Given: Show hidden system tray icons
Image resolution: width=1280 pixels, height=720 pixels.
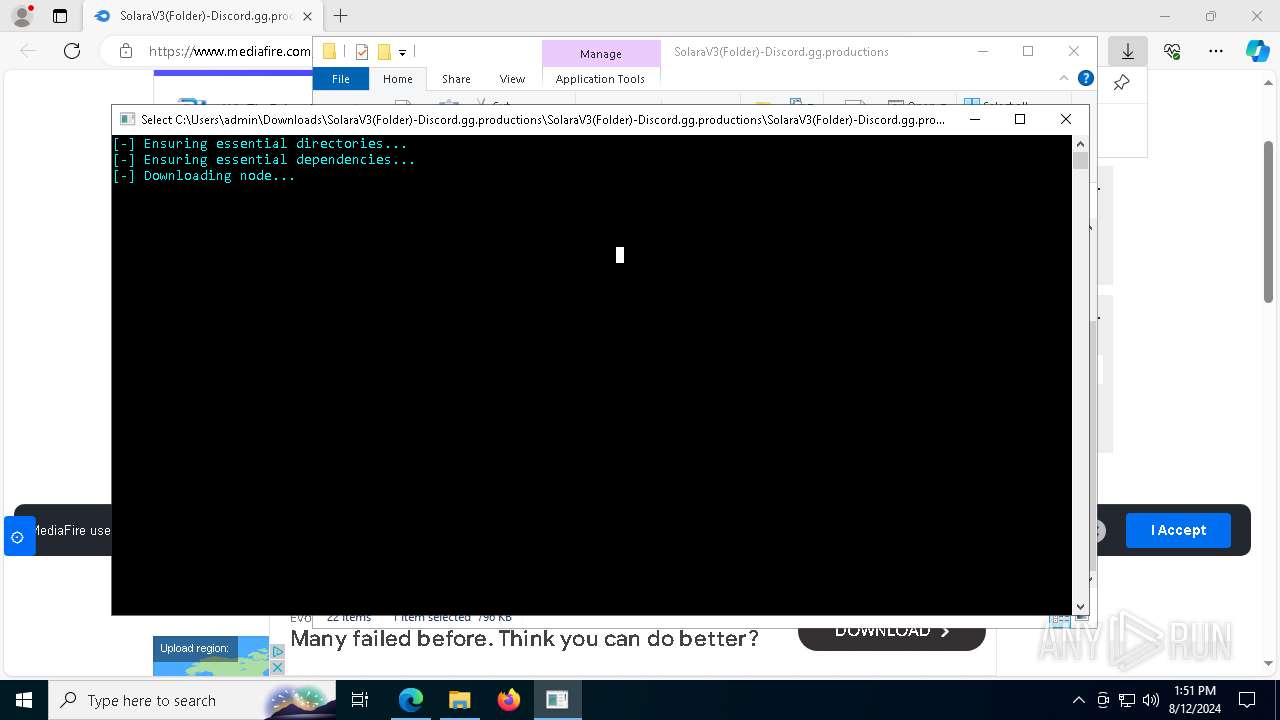Looking at the screenshot, I should 1078,700.
